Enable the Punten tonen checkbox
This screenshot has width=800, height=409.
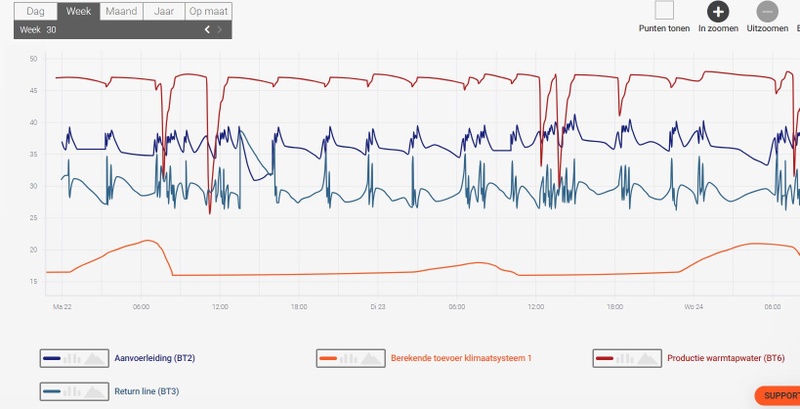664,10
